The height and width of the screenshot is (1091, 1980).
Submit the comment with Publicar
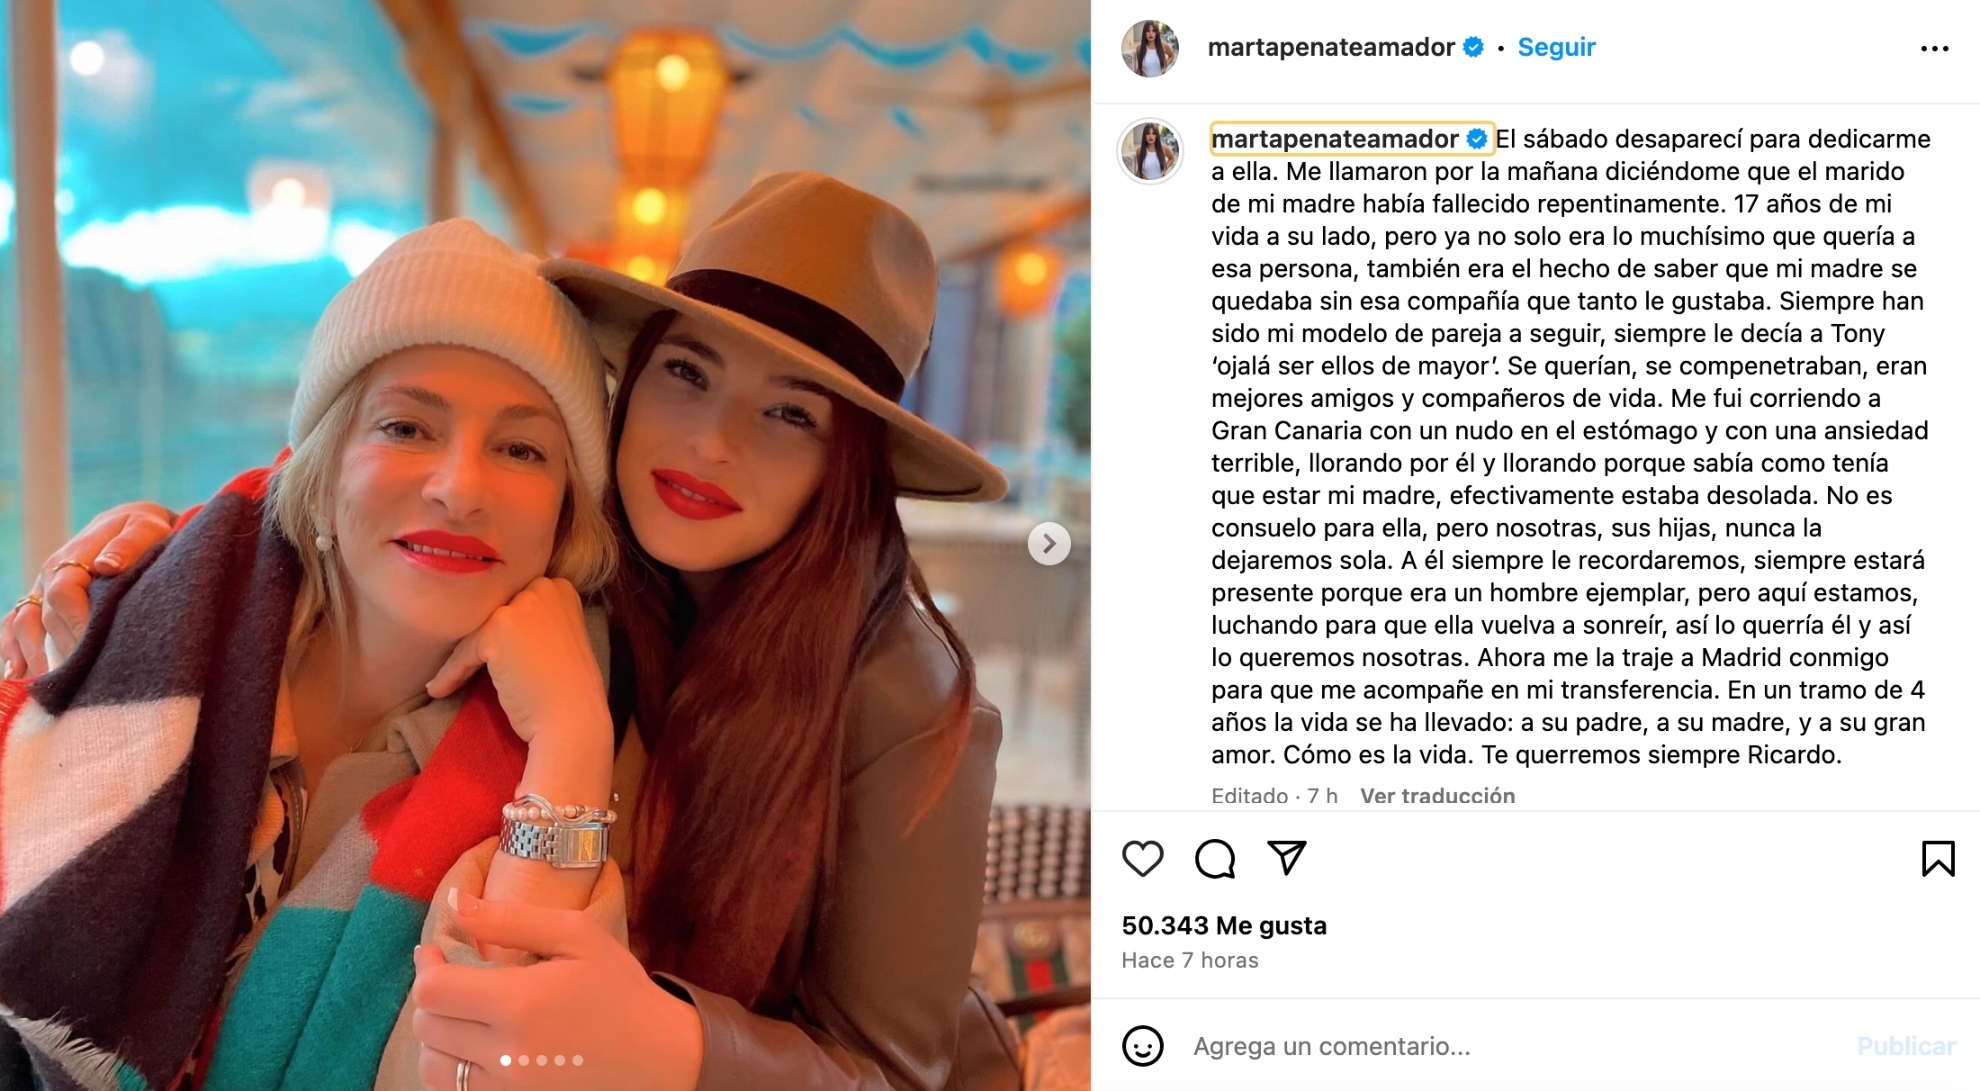[x=1906, y=1046]
